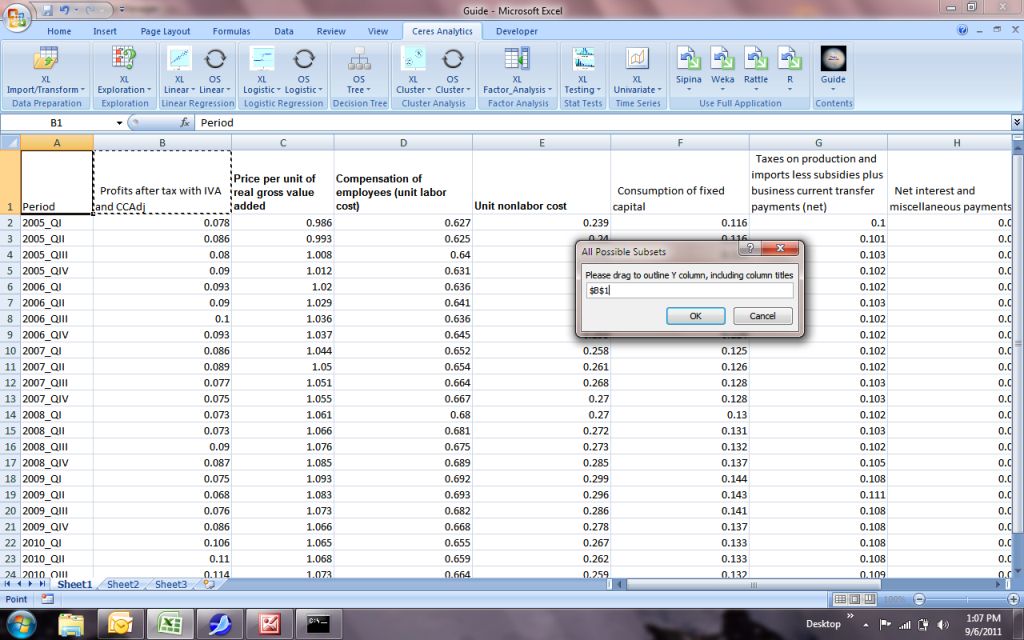Select row 10 header

tap(10, 351)
